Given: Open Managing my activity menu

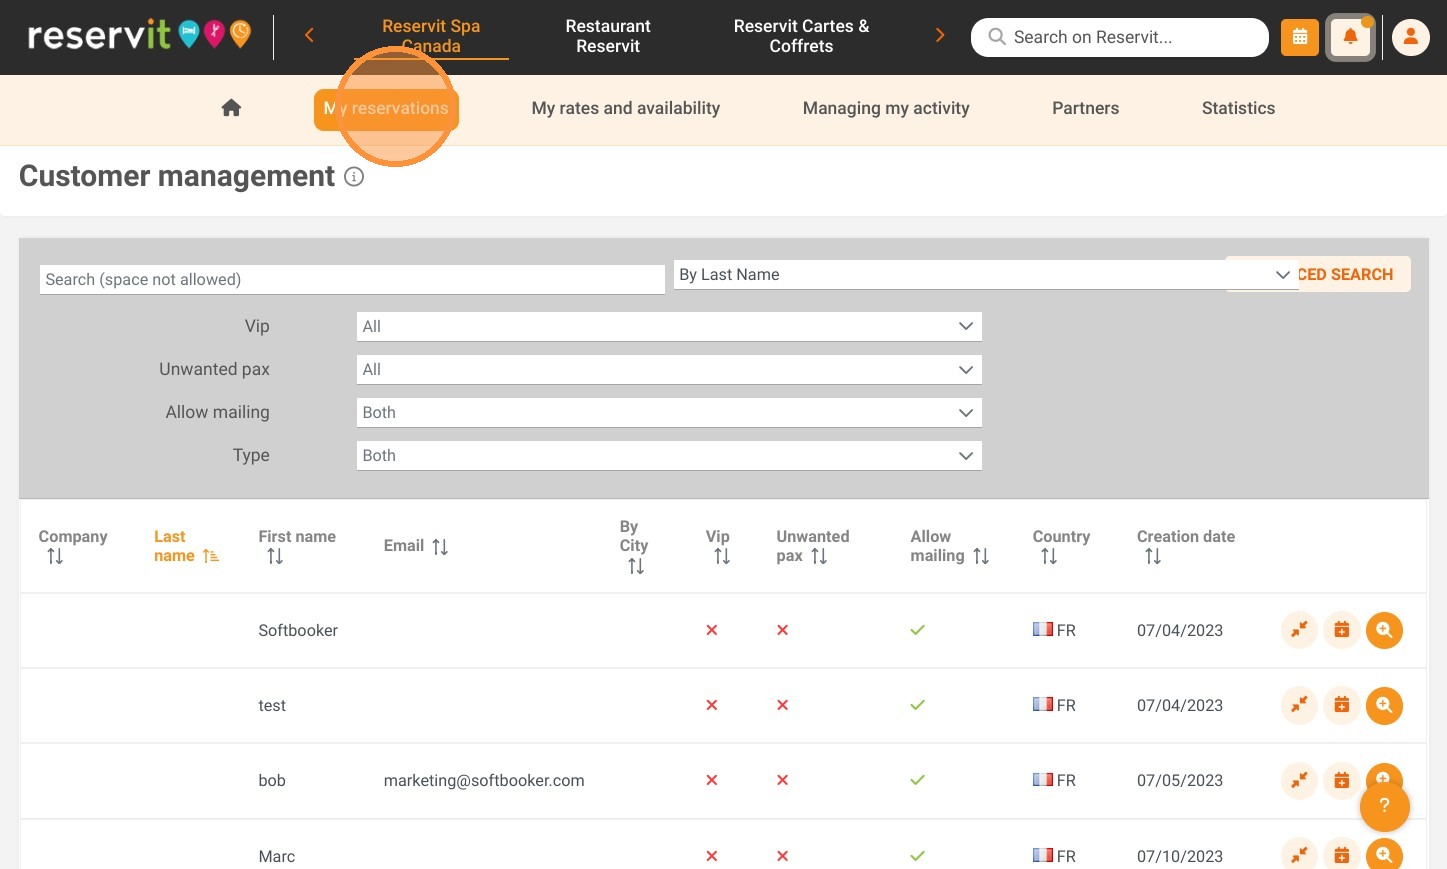Looking at the screenshot, I should tap(886, 108).
